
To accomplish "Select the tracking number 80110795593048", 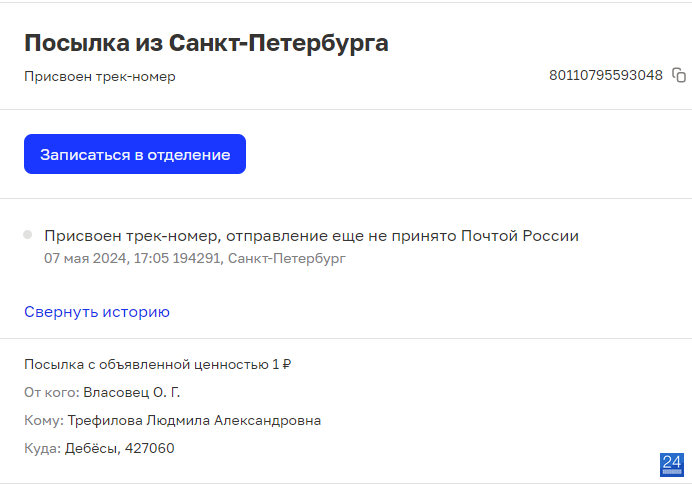I will (x=606, y=75).
